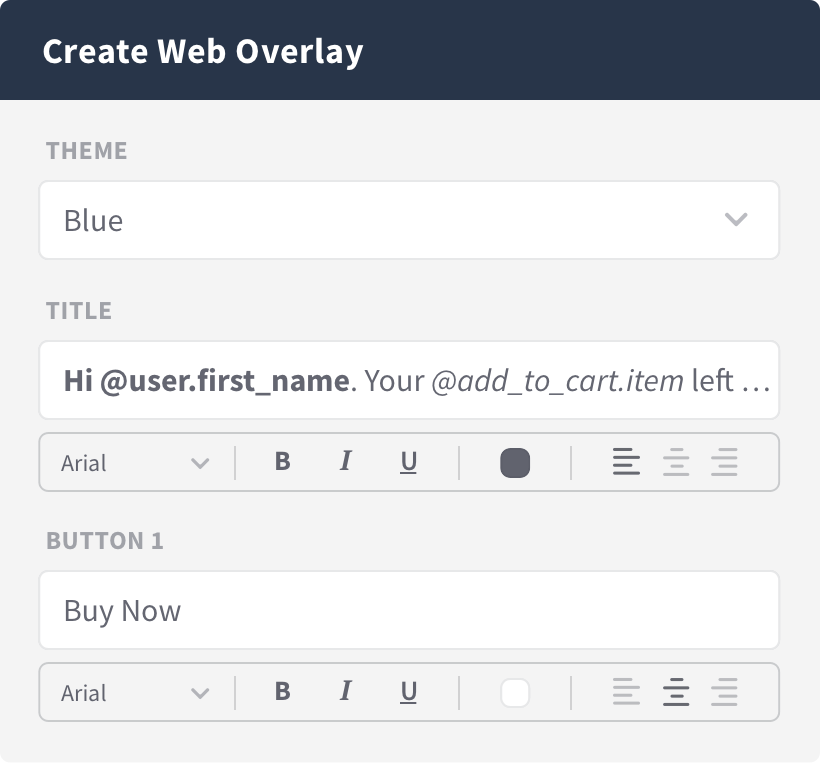This screenshot has width=820, height=764.
Task: Toggle underline in Button 1 toolbar
Action: click(x=408, y=692)
